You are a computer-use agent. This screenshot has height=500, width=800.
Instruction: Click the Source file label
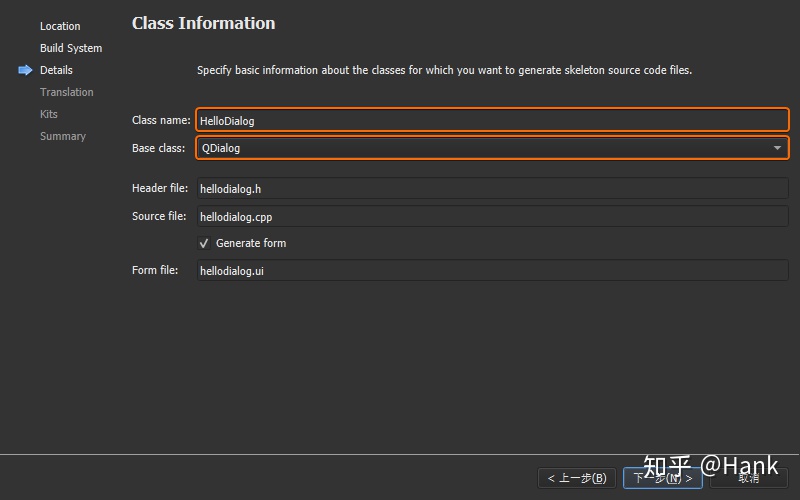[159, 216]
